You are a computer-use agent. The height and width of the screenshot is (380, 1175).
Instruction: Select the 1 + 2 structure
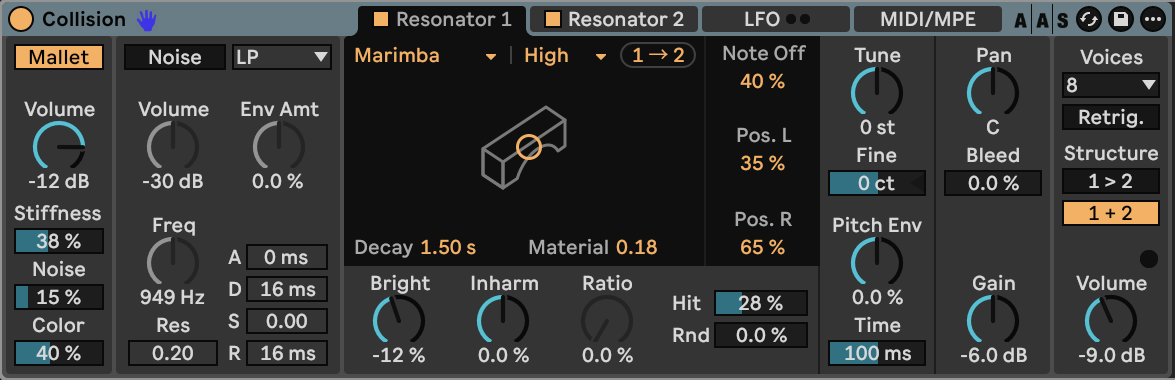[x=1111, y=213]
